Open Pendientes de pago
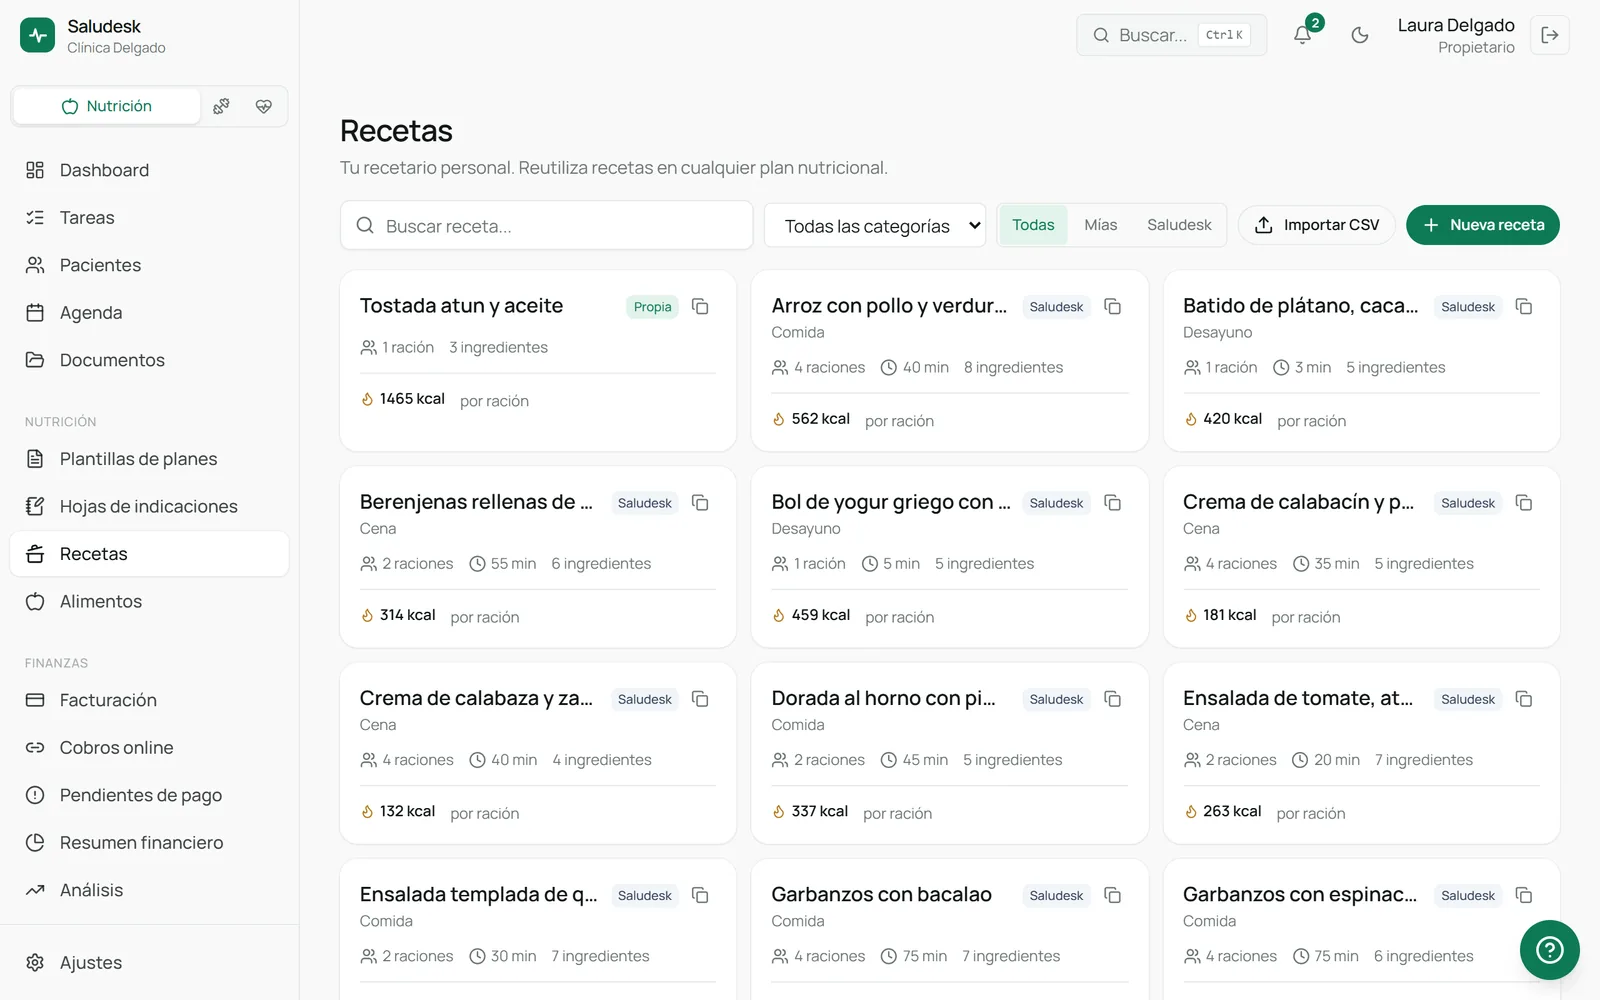Image resolution: width=1600 pixels, height=1000 pixels. pyautogui.click(x=149, y=795)
